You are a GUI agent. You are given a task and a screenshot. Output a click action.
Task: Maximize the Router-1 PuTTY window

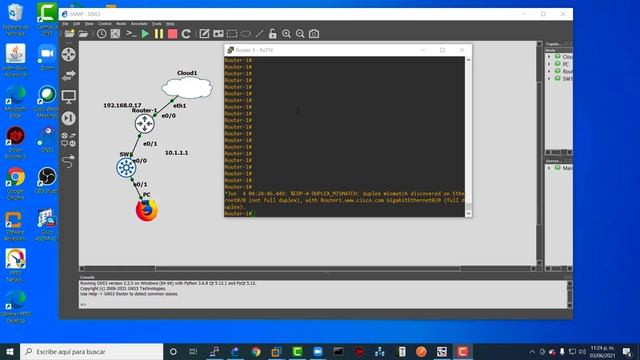coord(442,50)
